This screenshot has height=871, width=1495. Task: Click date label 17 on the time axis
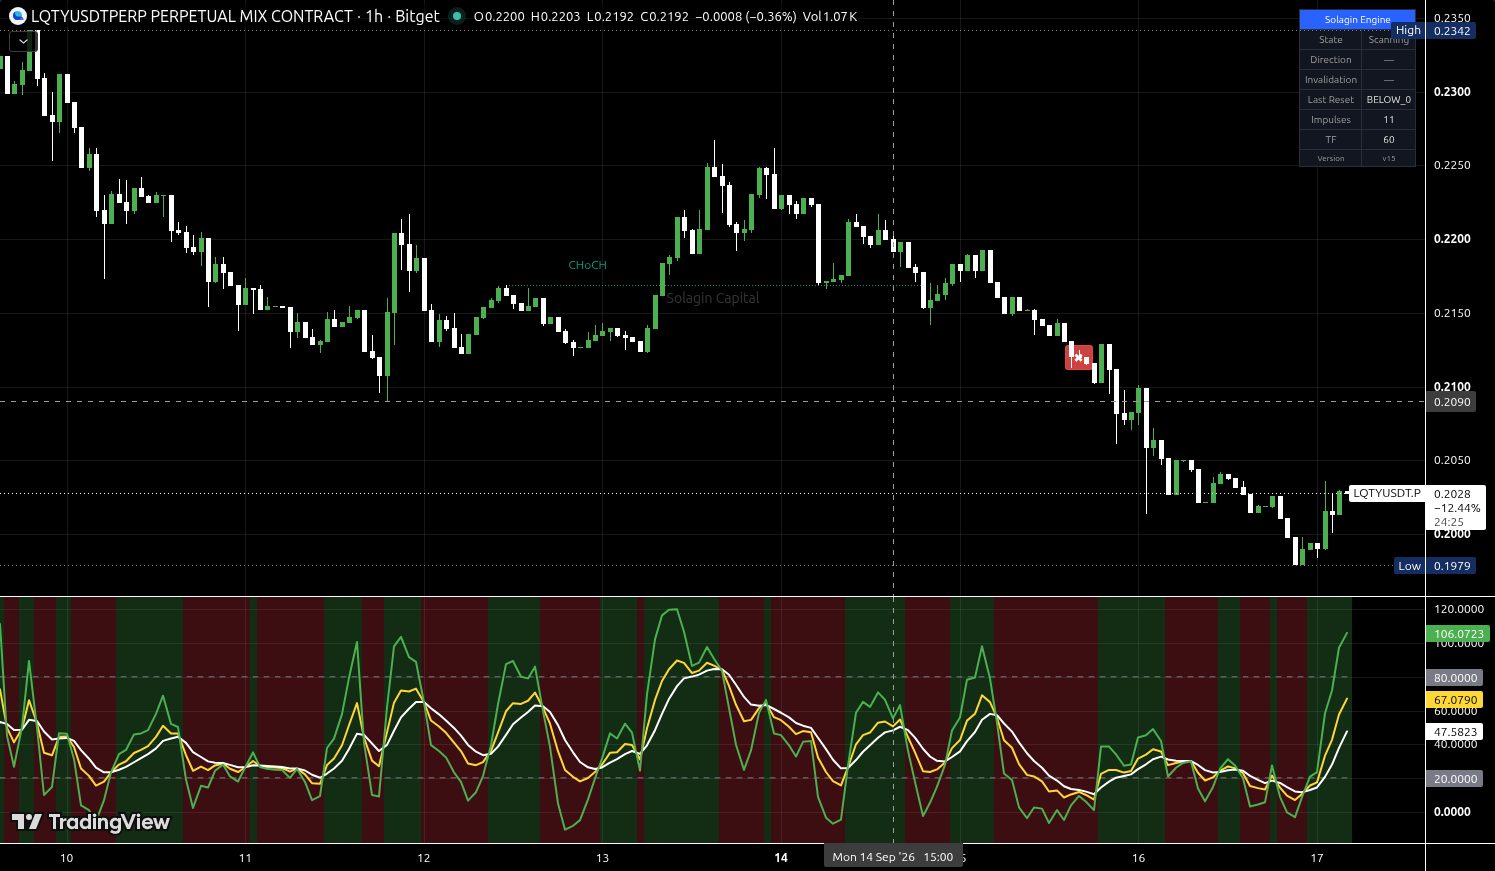coord(1317,858)
